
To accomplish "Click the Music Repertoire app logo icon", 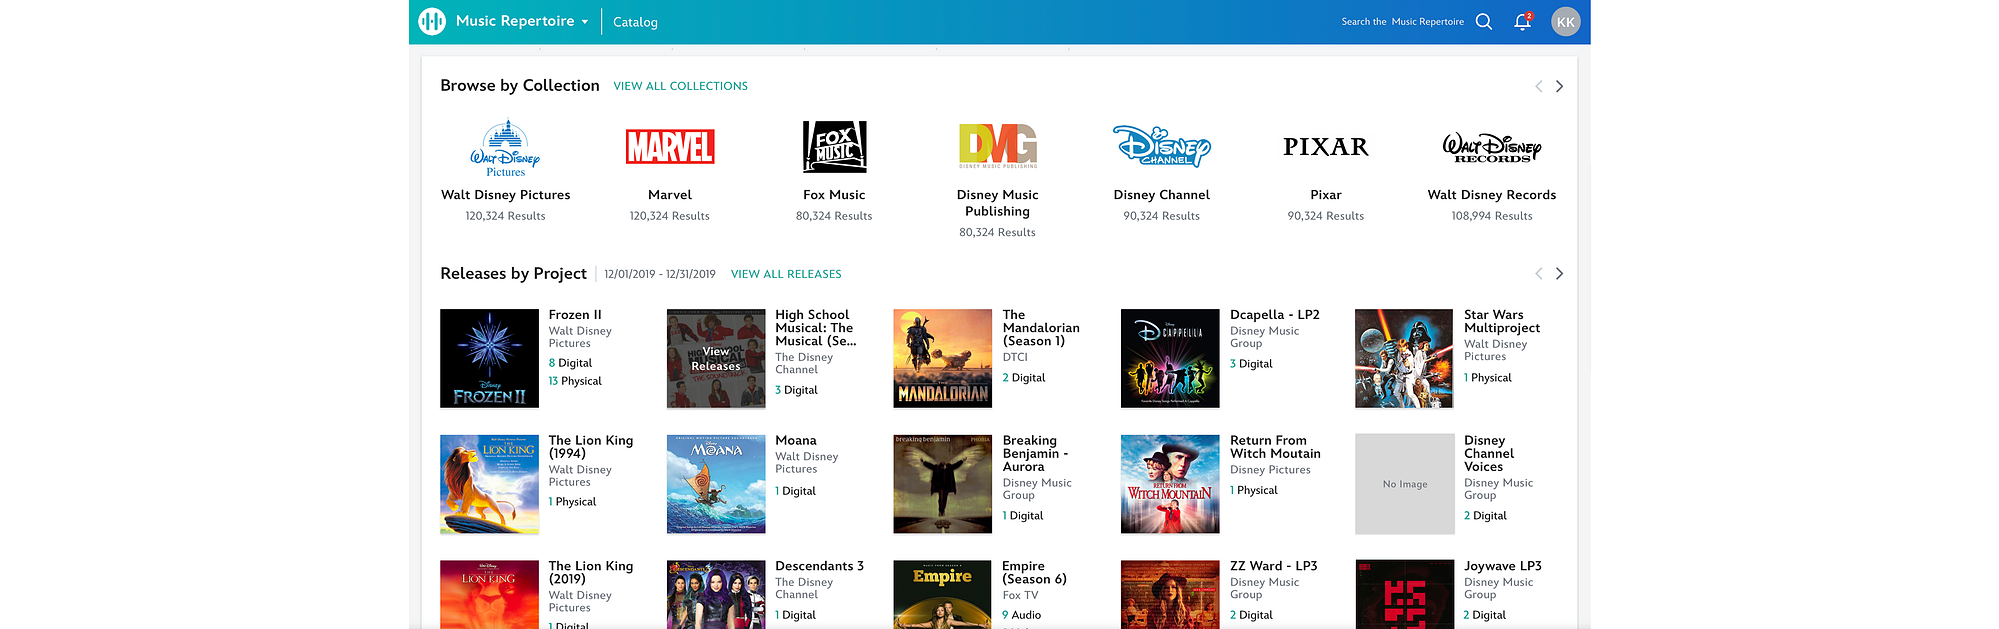I will pos(432,21).
